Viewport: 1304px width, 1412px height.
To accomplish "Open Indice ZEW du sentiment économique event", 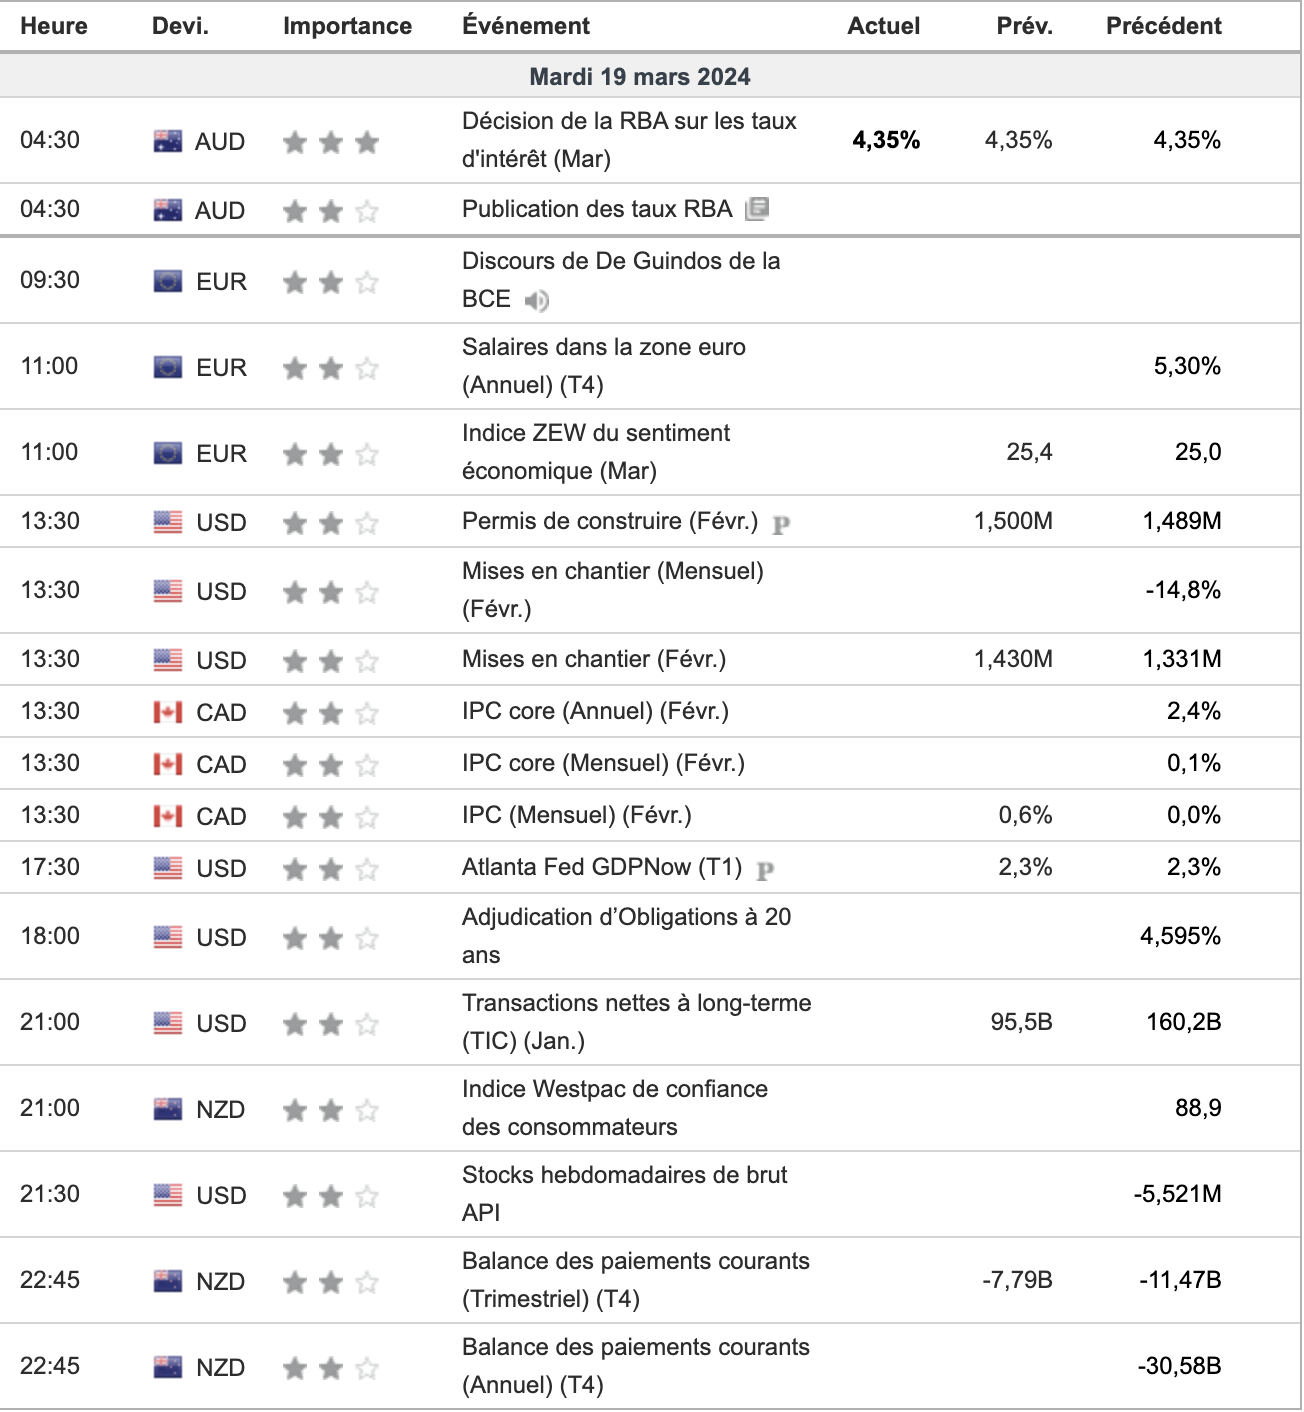I will pos(596,452).
